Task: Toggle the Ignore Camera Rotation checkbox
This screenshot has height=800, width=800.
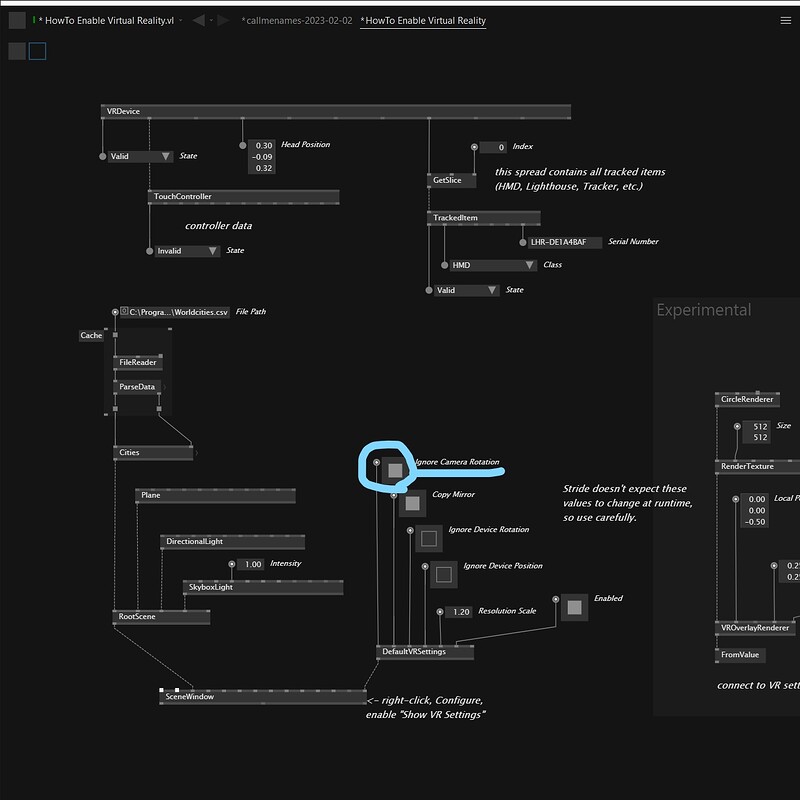Action: [395, 470]
